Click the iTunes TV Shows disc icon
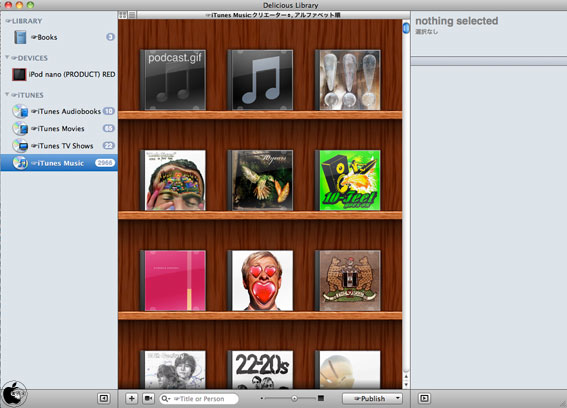The height and width of the screenshot is (408, 567). click(x=20, y=146)
